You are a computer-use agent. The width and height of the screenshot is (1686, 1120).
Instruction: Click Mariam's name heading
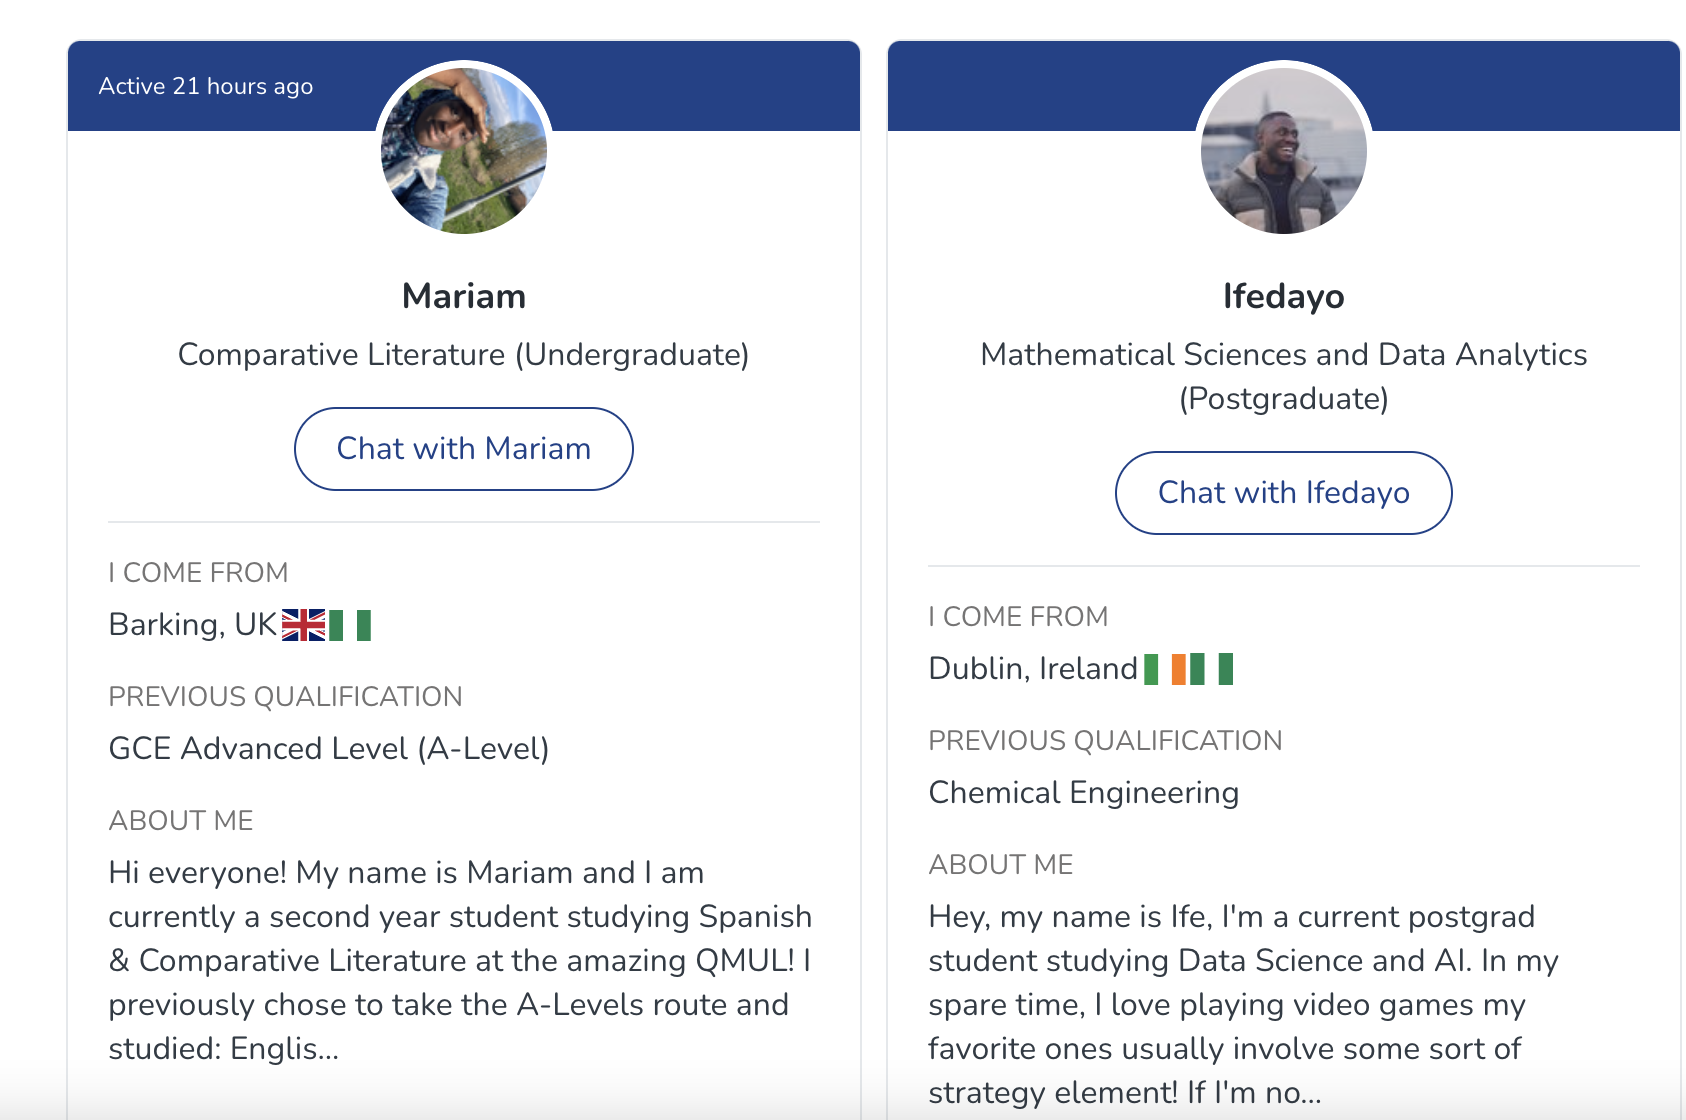click(x=464, y=296)
